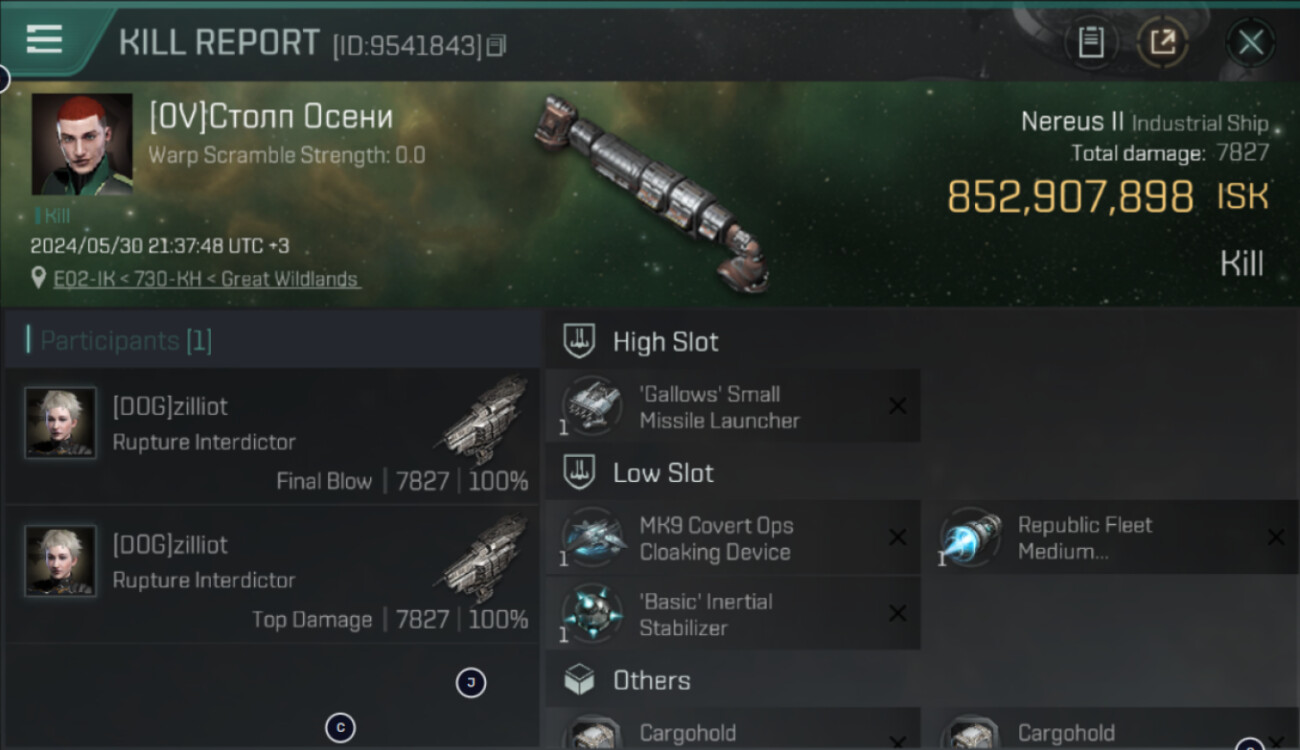This screenshot has width=1300, height=750.
Task: Click the share kill report icon
Action: [1162, 43]
